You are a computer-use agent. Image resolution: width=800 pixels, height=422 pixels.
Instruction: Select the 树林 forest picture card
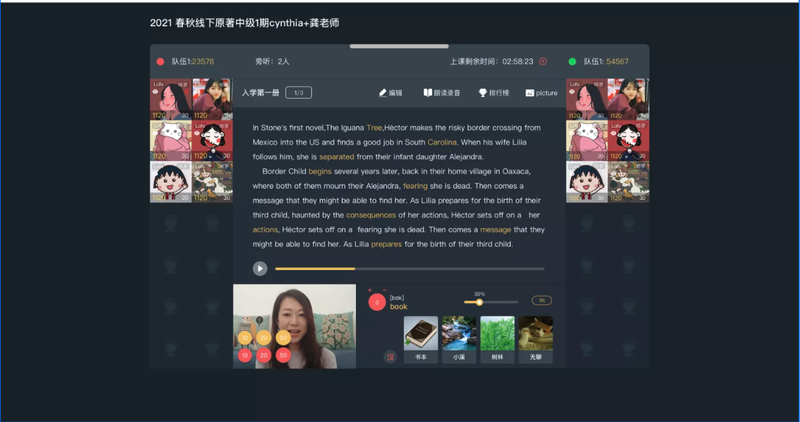(497, 339)
